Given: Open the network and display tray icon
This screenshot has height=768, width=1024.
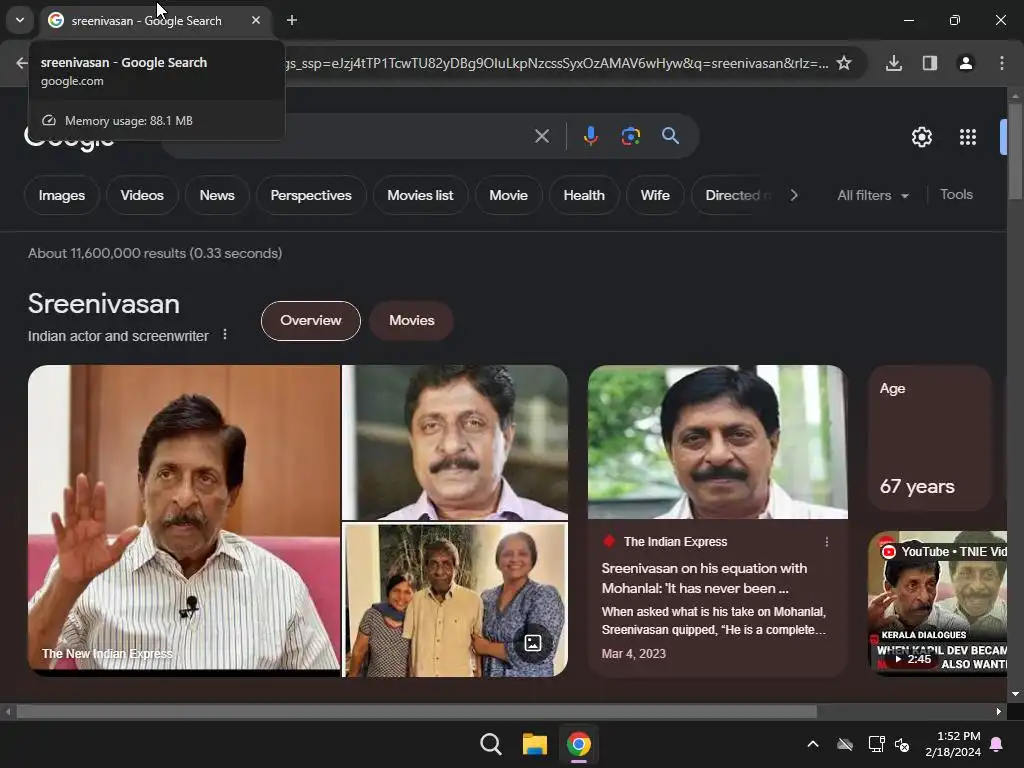Looking at the screenshot, I should (x=876, y=744).
